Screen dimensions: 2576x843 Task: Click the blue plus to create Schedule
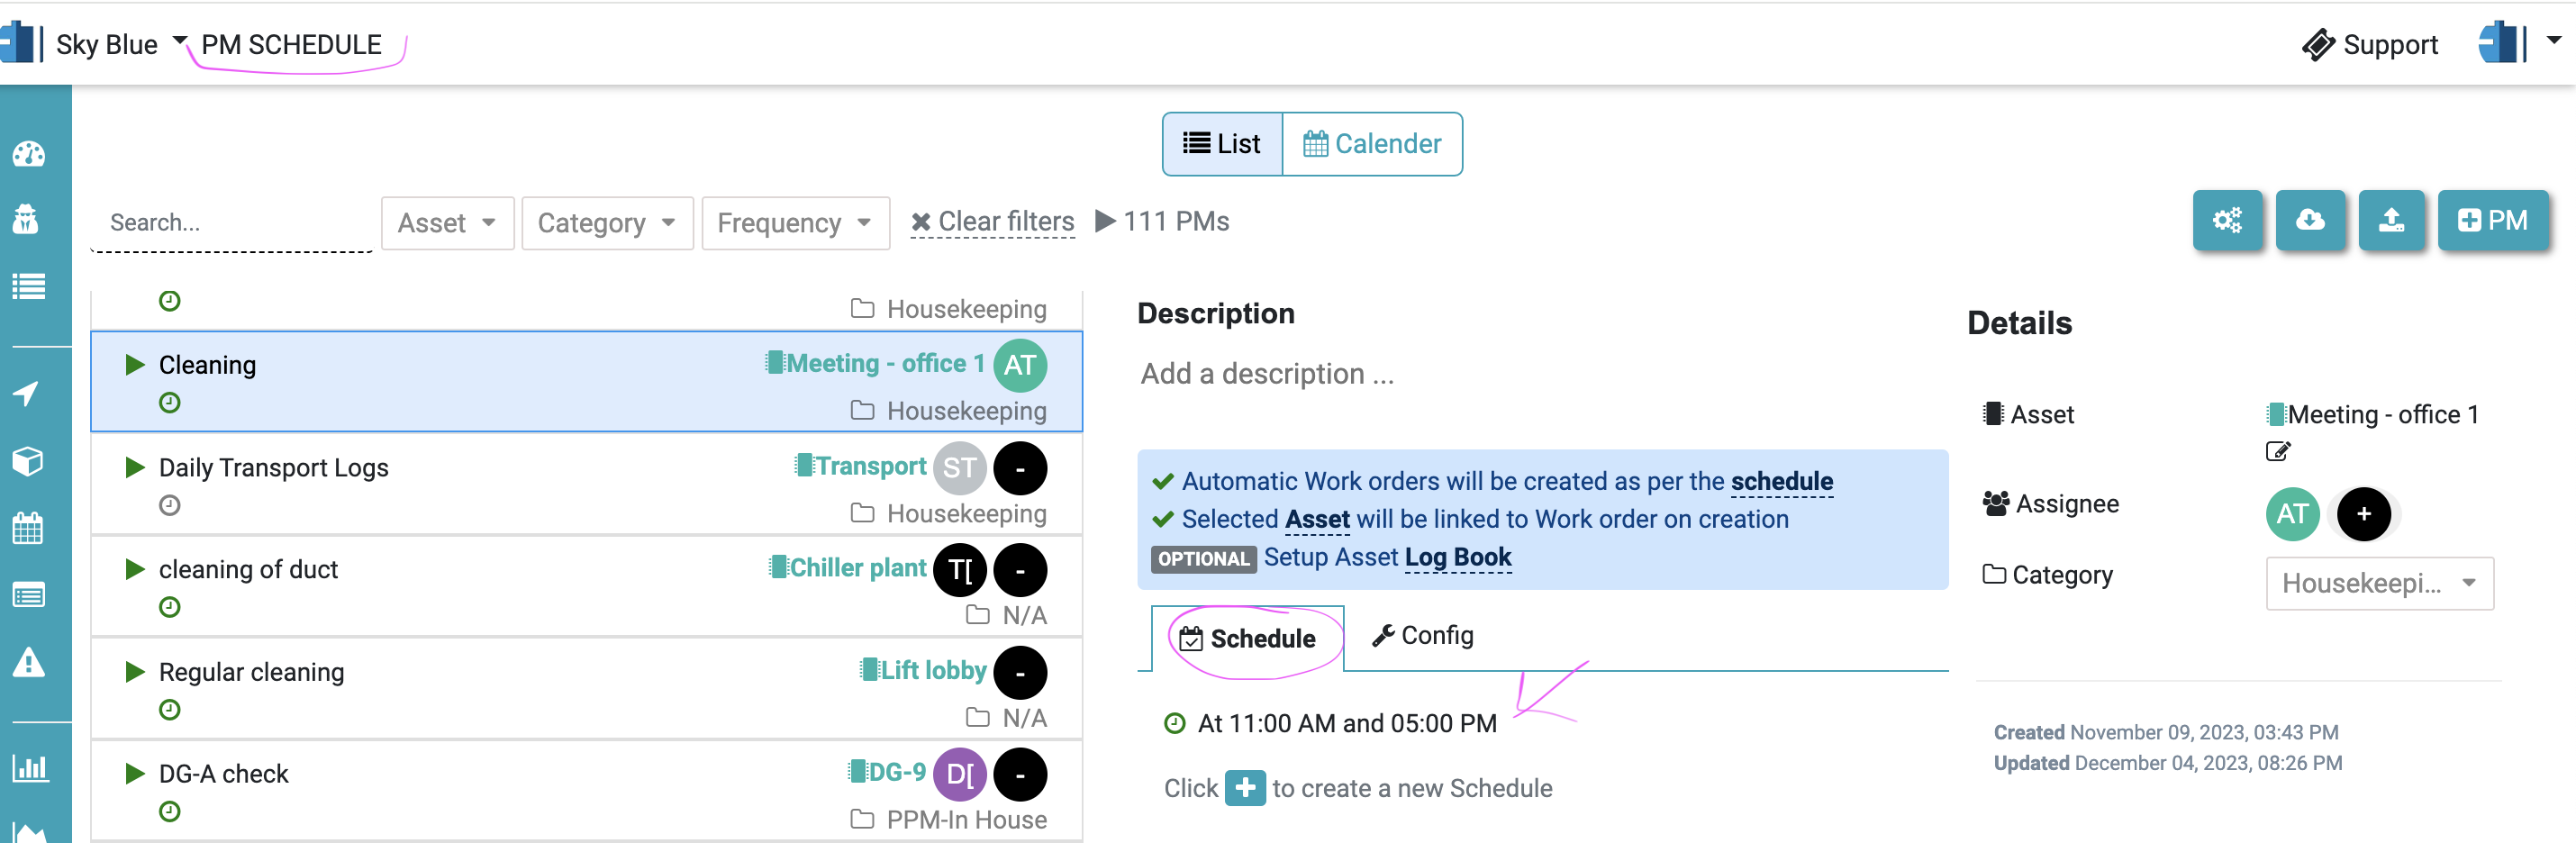tap(1244, 788)
